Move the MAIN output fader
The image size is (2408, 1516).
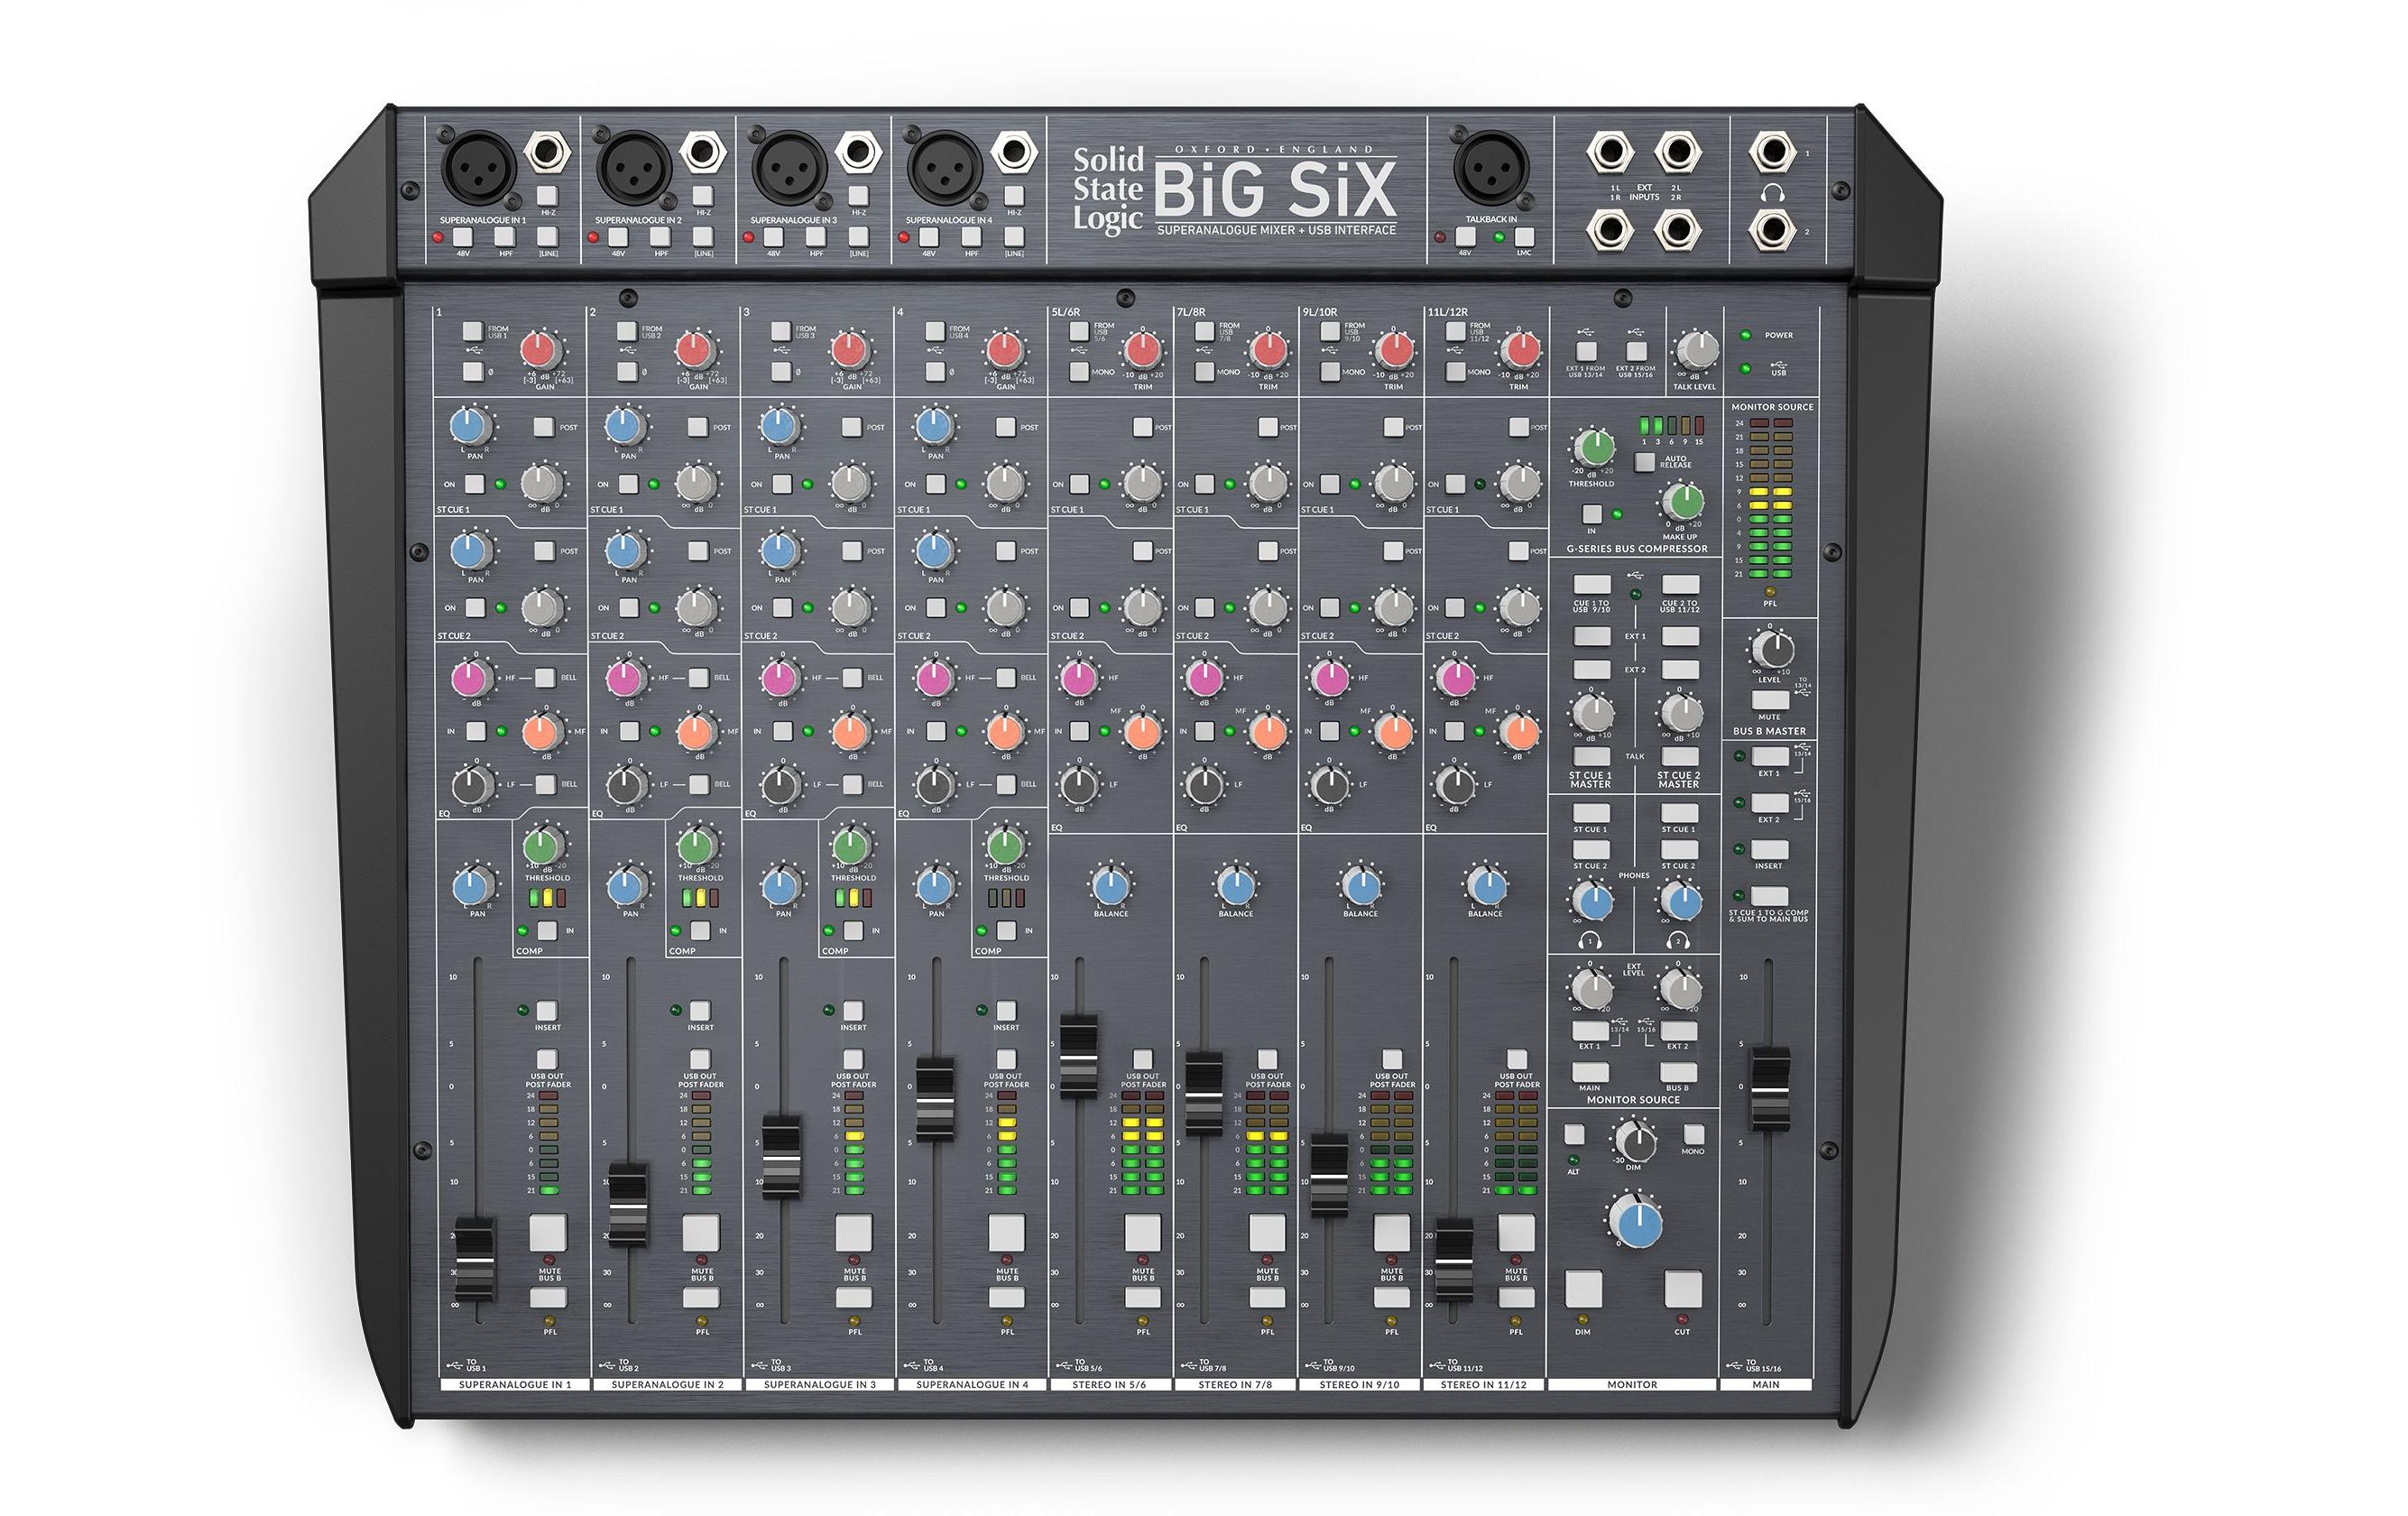click(x=1769, y=1090)
